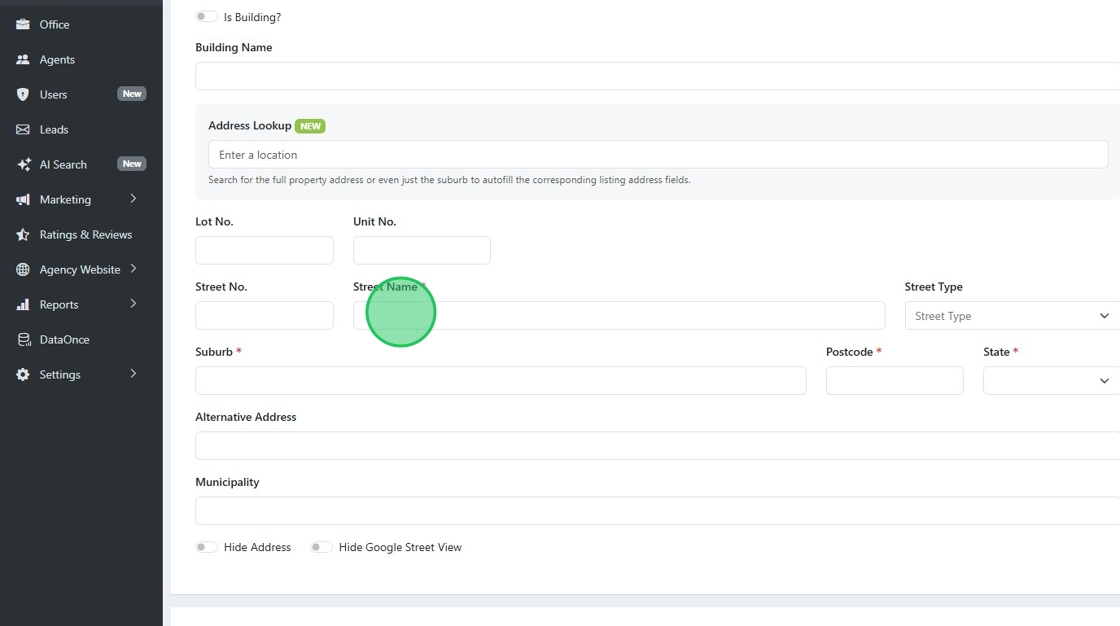This screenshot has width=1120, height=626.
Task: Enable the Hide Address switch
Action: click(x=206, y=547)
